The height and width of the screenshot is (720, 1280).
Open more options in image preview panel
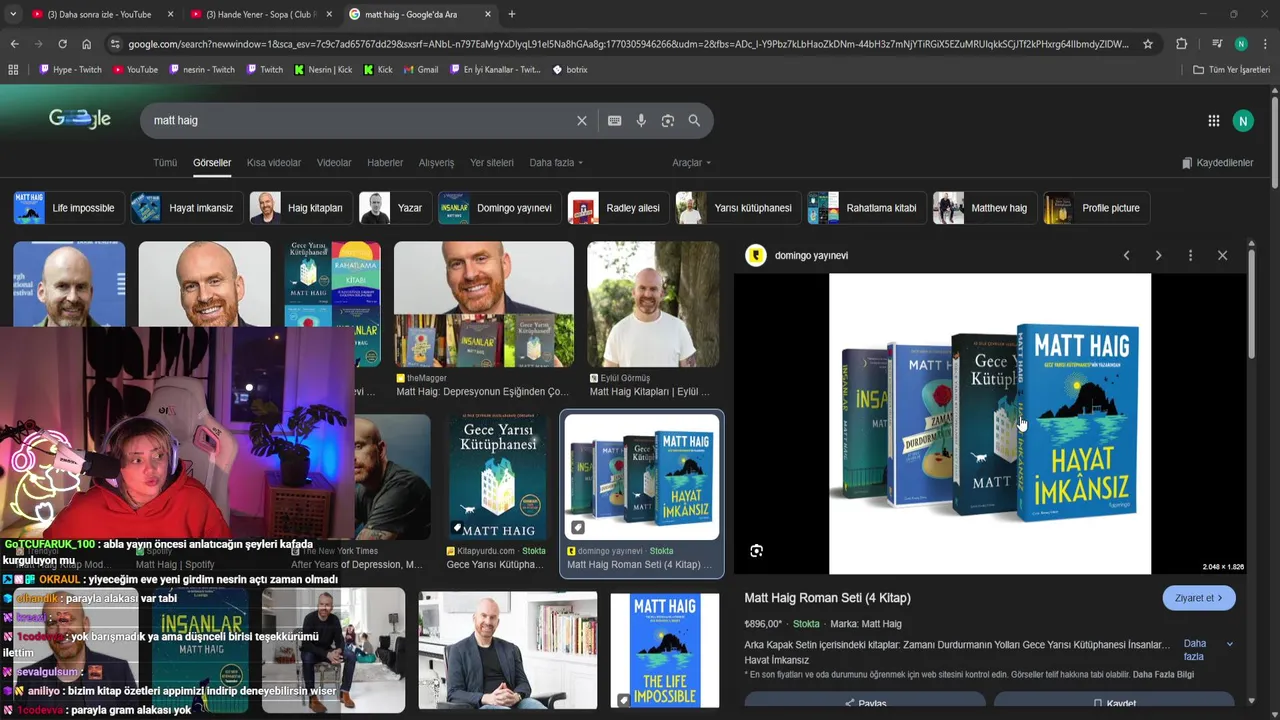pyautogui.click(x=1190, y=255)
